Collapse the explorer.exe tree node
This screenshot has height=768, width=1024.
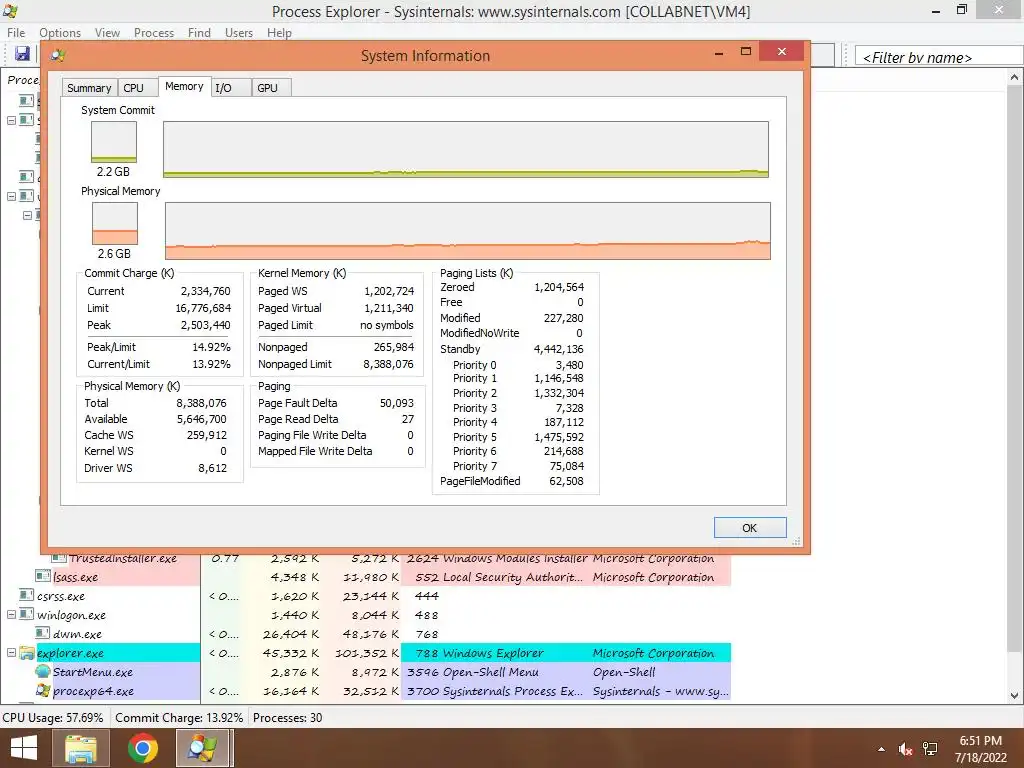tap(11, 652)
